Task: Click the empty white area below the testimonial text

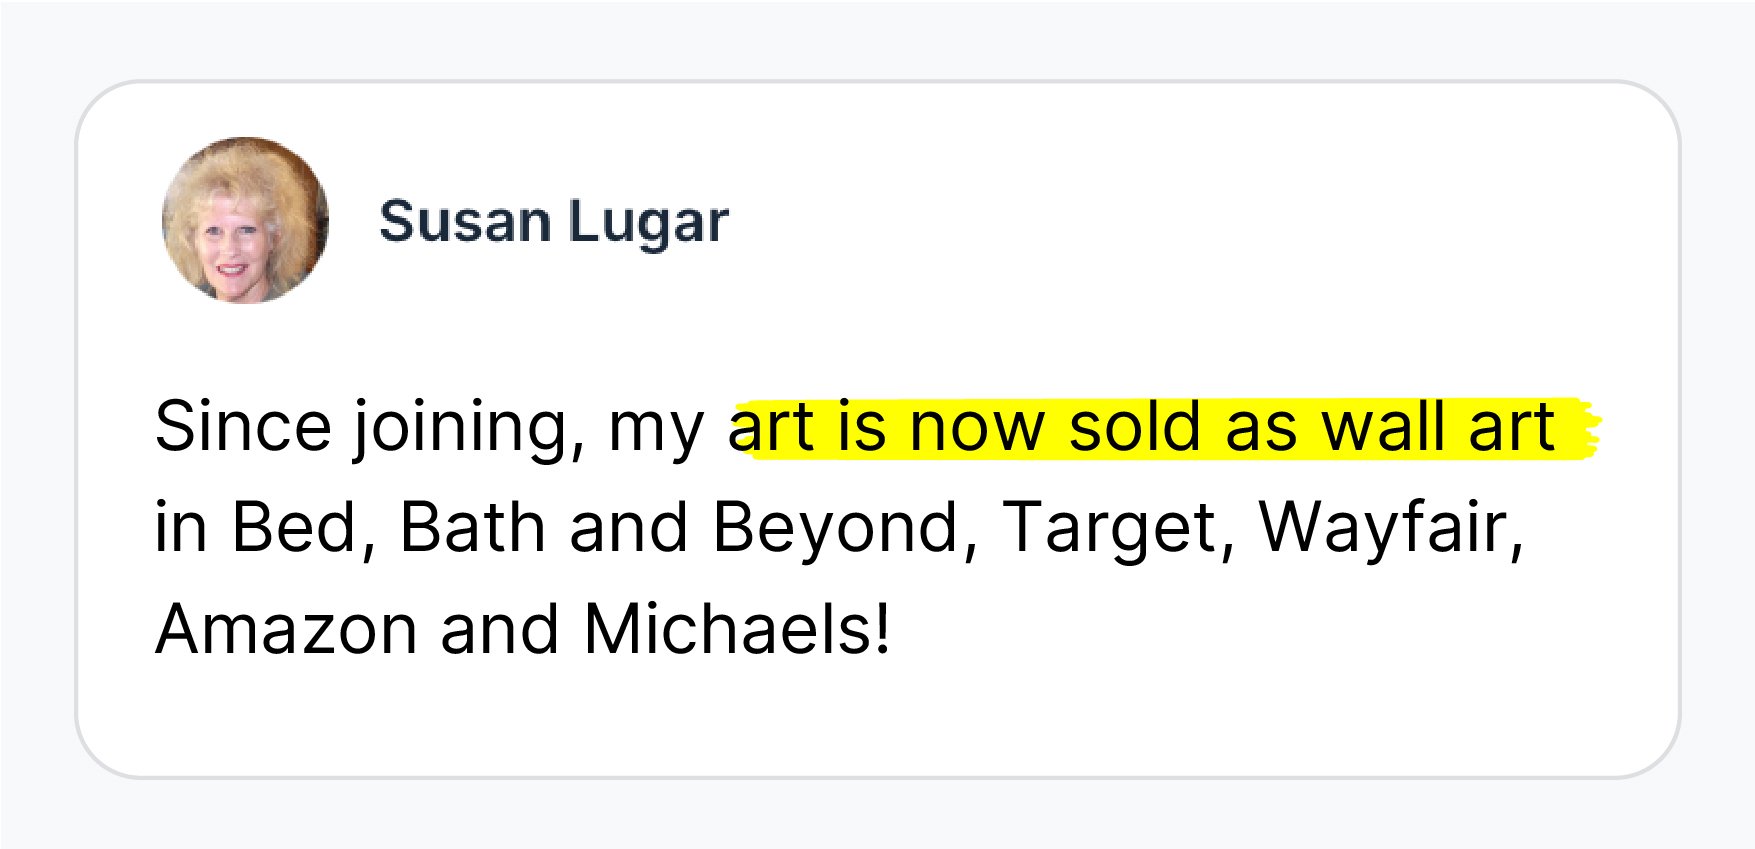Action: [x=877, y=720]
